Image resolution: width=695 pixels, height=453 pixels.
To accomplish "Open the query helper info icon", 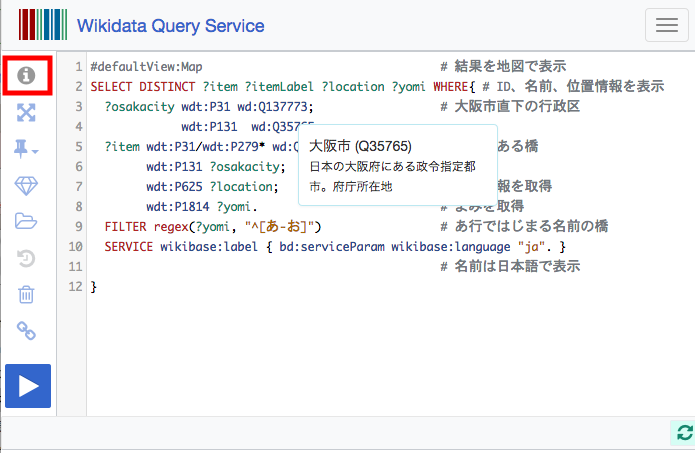I will pyautogui.click(x=26, y=75).
